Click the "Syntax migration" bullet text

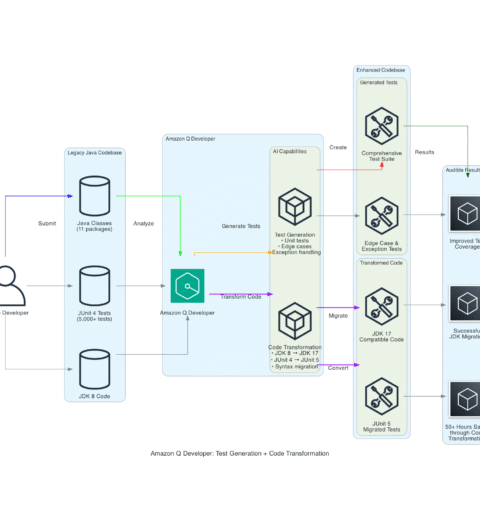click(x=295, y=367)
